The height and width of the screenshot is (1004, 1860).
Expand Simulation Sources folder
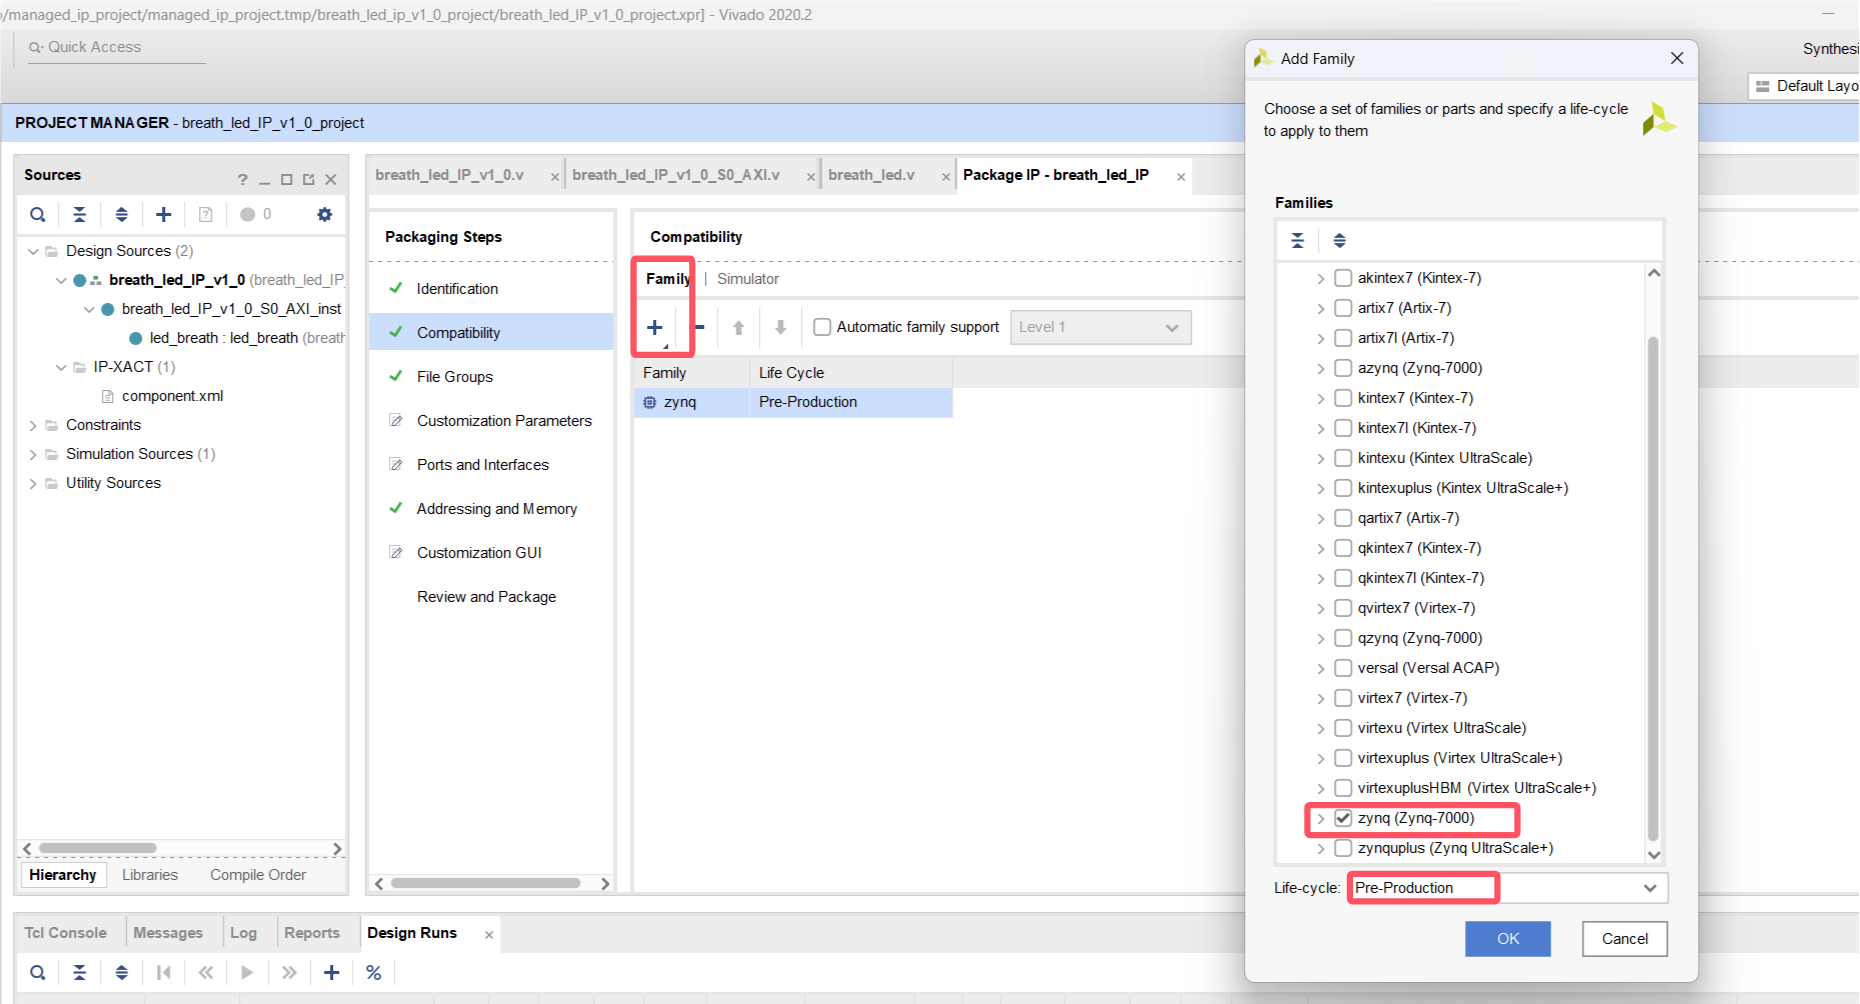(33, 454)
